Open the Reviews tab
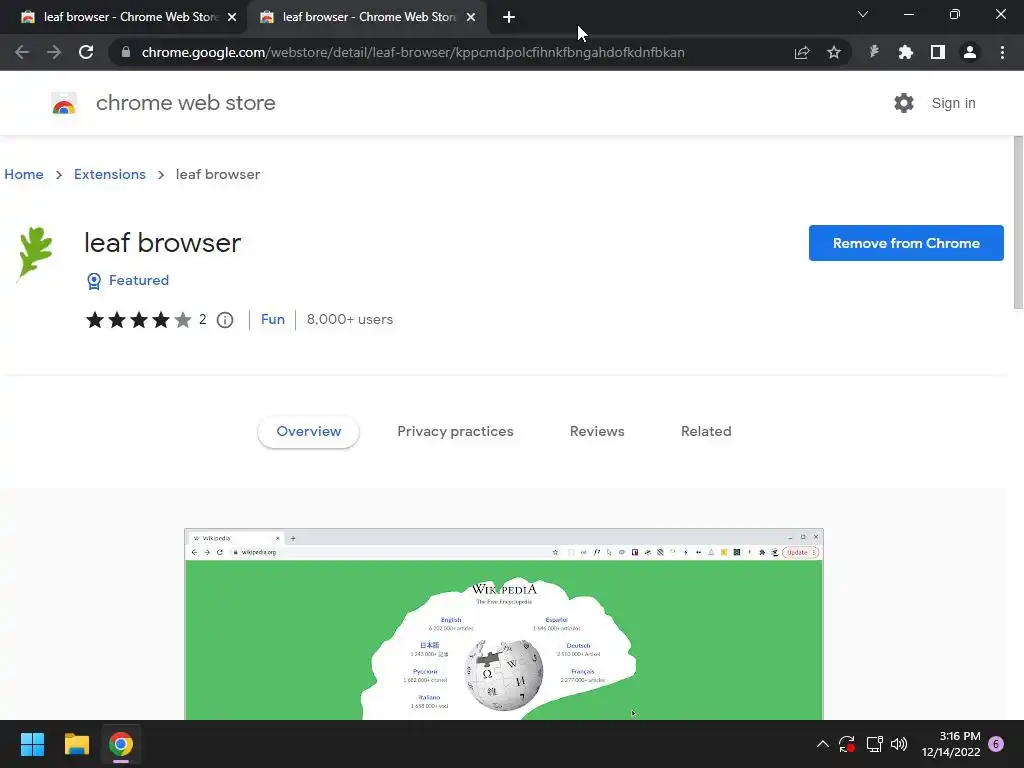1024x768 pixels. pyautogui.click(x=597, y=431)
